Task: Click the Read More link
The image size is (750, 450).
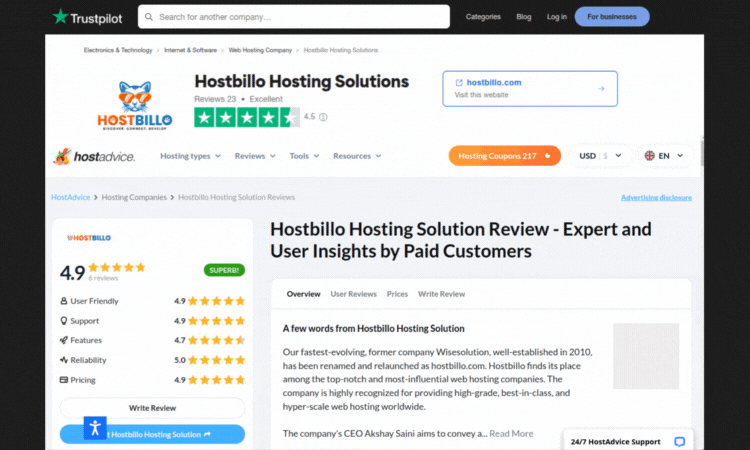Action: click(511, 434)
